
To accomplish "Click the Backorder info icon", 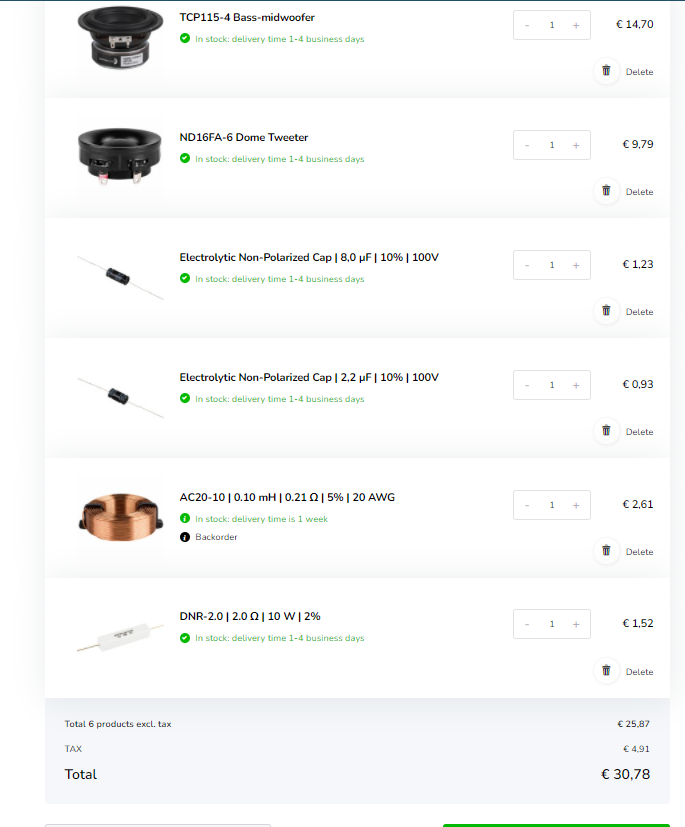I will pyautogui.click(x=185, y=537).
